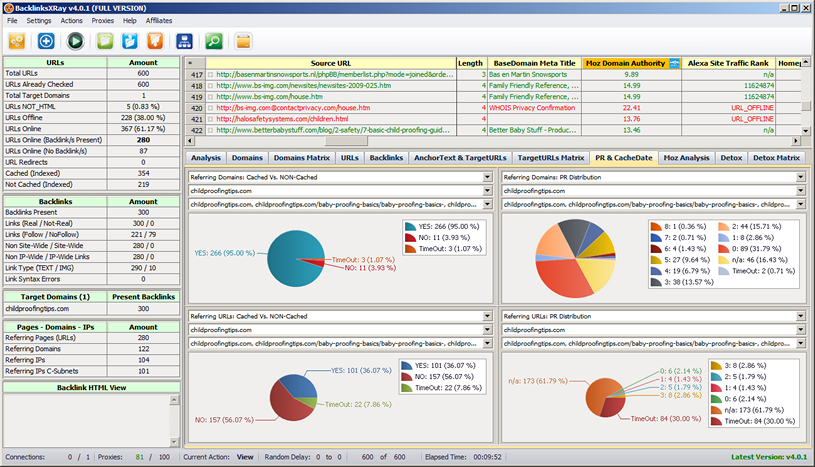
Task: Open the Proxies menu
Action: 102,21
